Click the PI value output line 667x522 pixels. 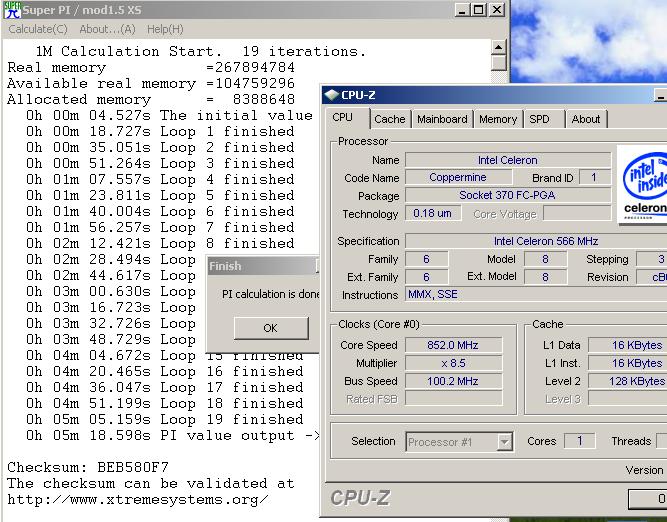point(172,436)
